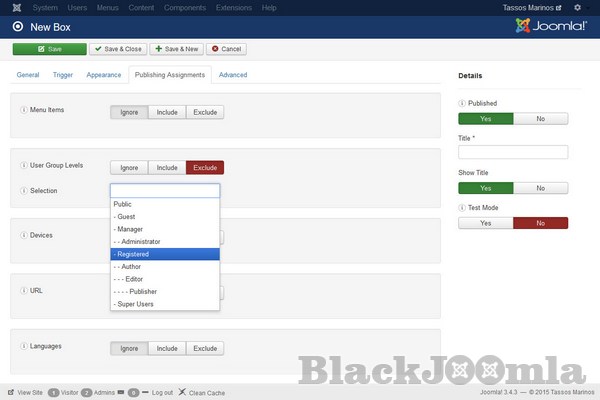
Task: Click the Save & Close button
Action: click(119, 48)
